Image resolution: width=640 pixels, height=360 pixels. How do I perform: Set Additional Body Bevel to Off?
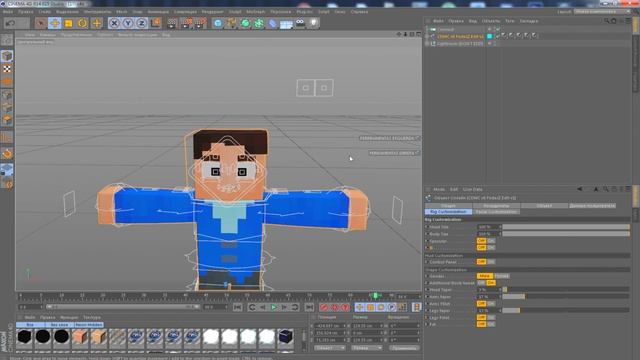[481, 283]
